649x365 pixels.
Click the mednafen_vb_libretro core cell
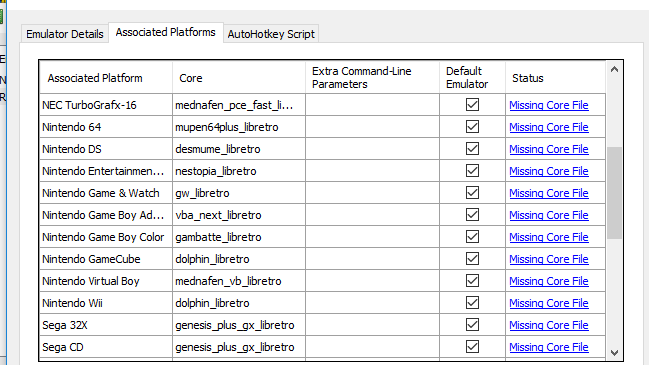[x=239, y=281]
